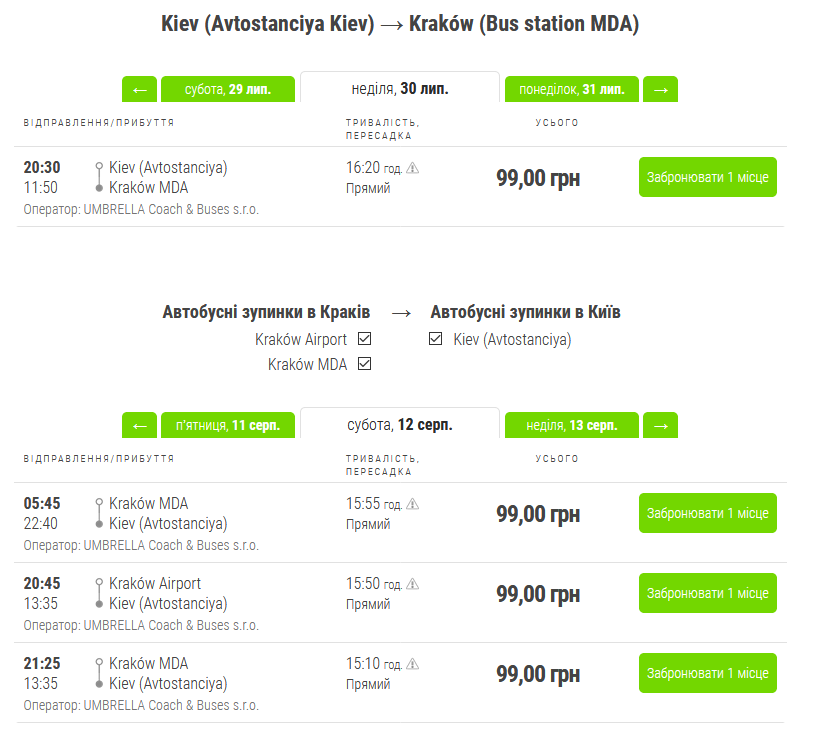This screenshot has width=813, height=737.
Task: Book seat on 20:30 Kiev to Kraków bus
Action: click(707, 177)
